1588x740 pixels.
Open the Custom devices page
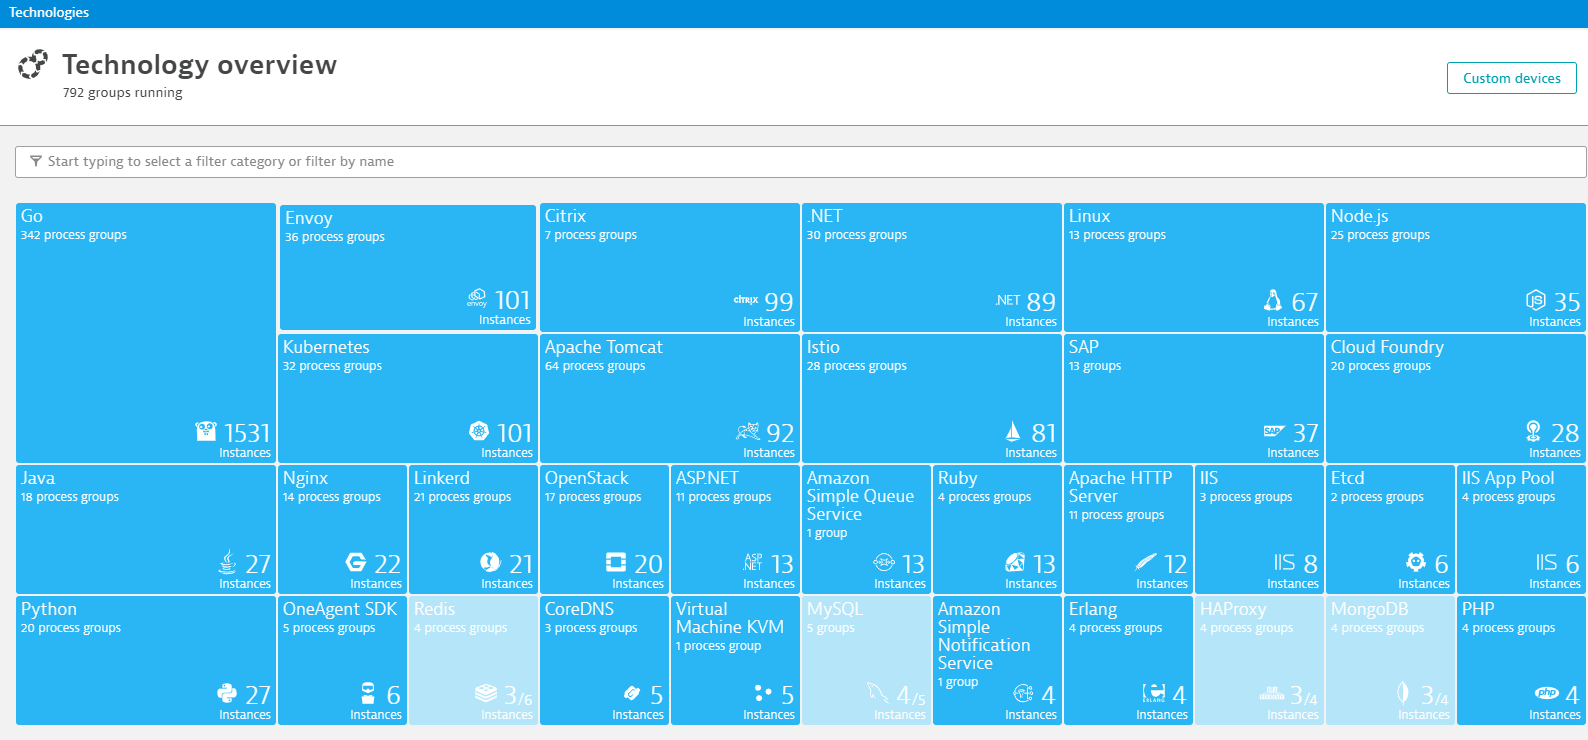pos(1511,78)
